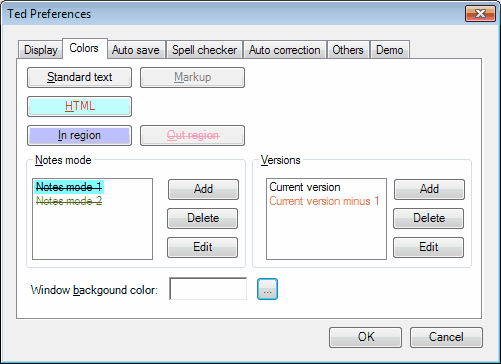Select Current version minus 1 entry
The image size is (501, 364).
pos(324,201)
